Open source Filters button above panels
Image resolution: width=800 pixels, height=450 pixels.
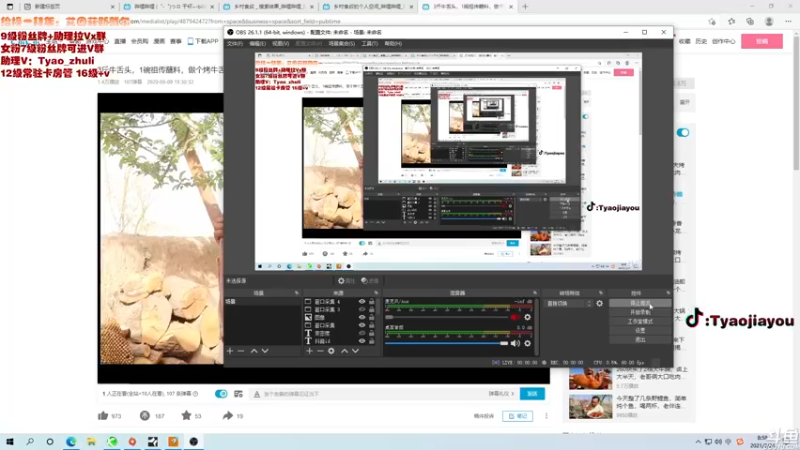pyautogui.click(x=370, y=281)
